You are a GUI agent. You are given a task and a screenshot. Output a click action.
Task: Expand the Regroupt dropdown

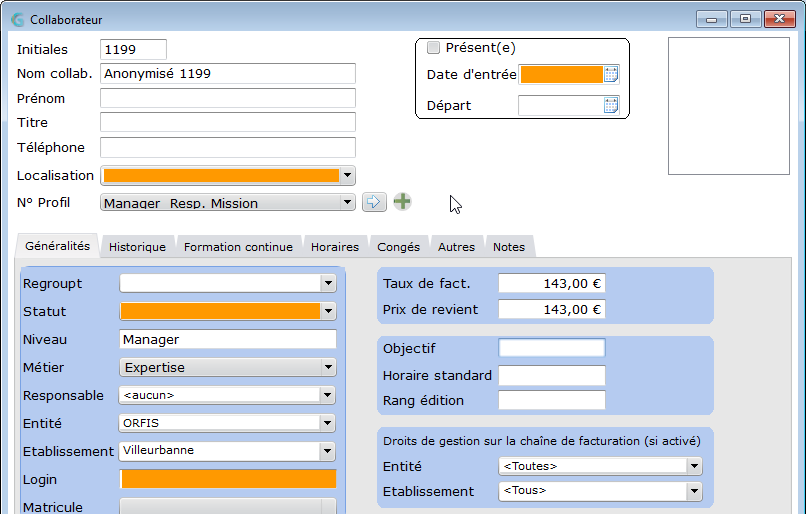(328, 283)
